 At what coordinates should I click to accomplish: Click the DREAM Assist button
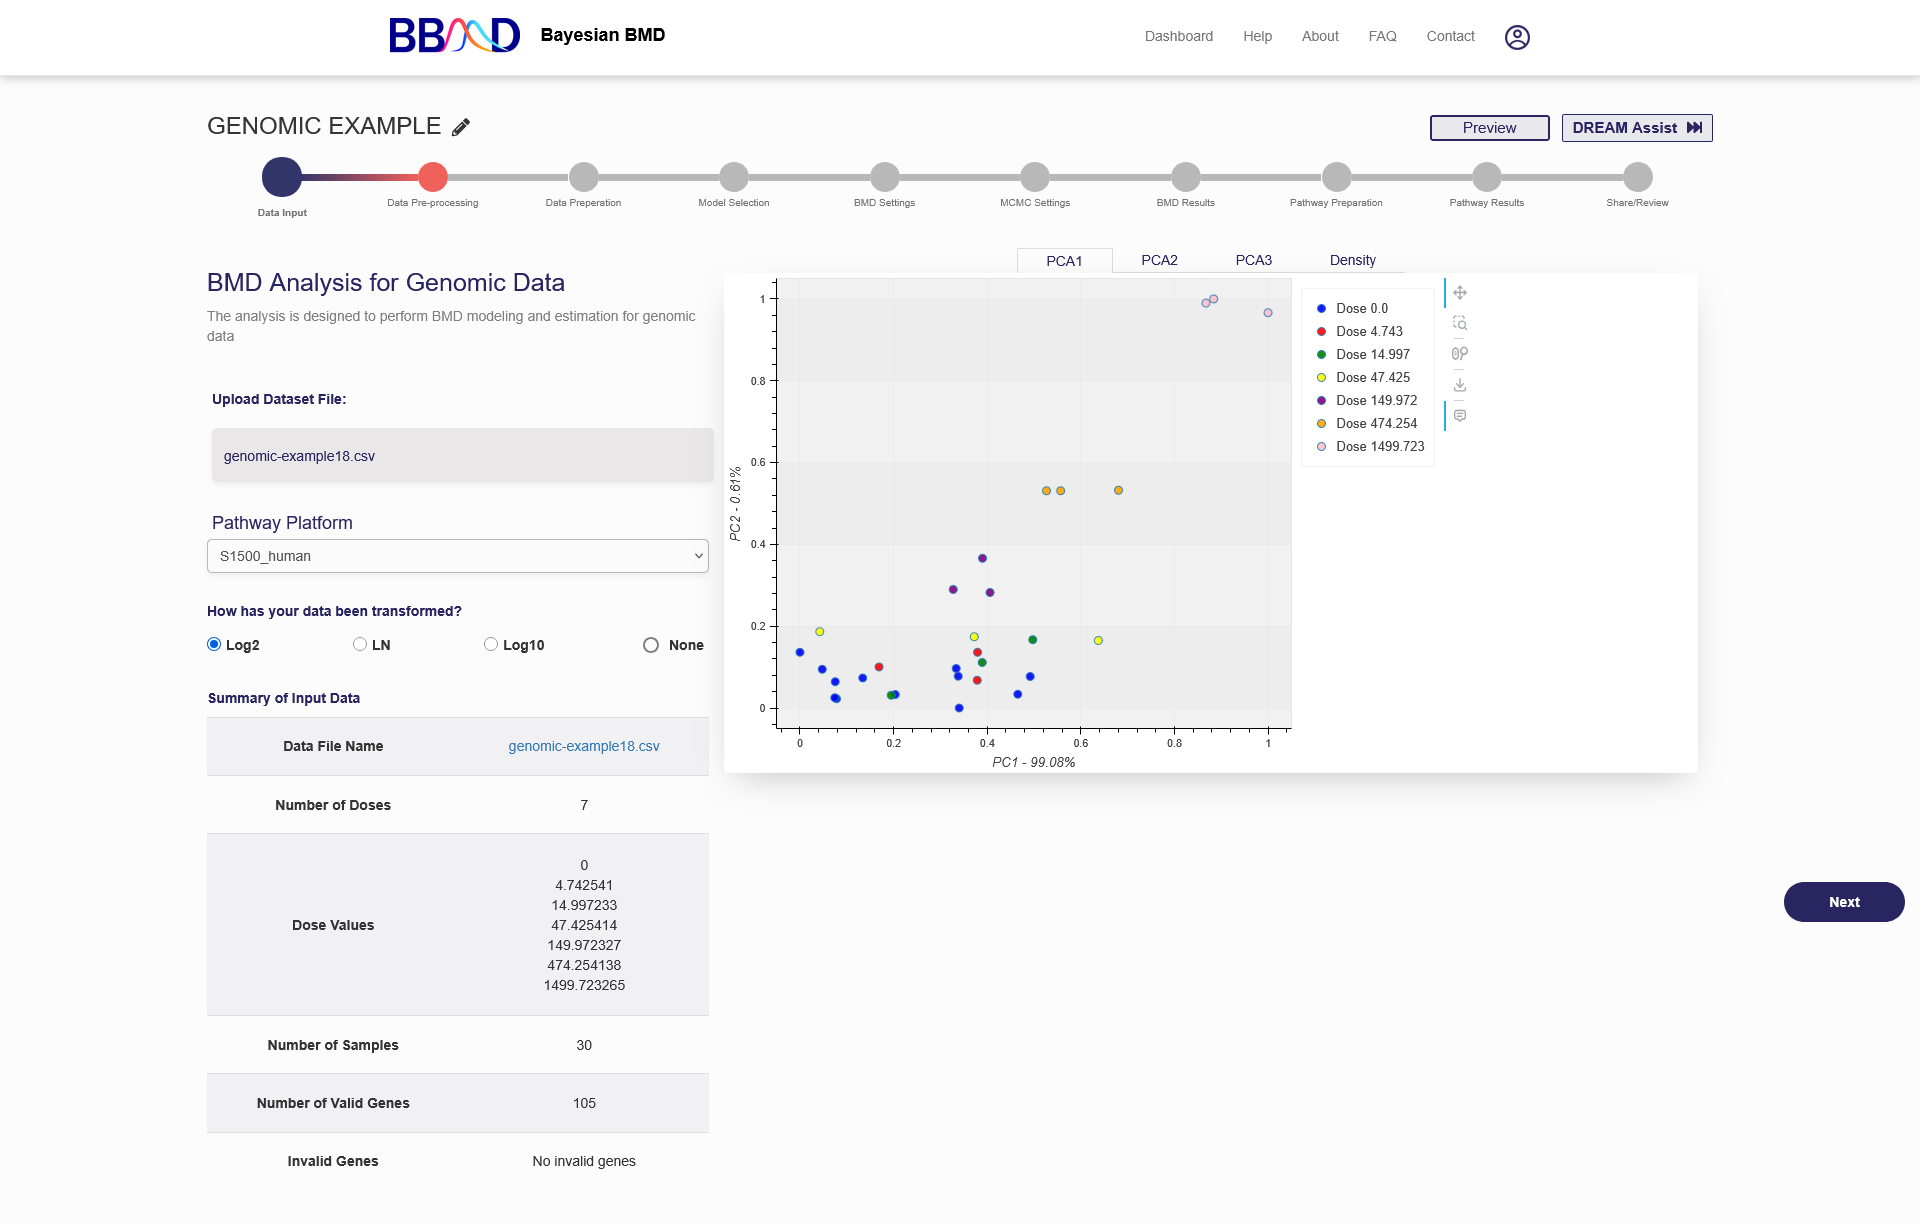coord(1636,128)
